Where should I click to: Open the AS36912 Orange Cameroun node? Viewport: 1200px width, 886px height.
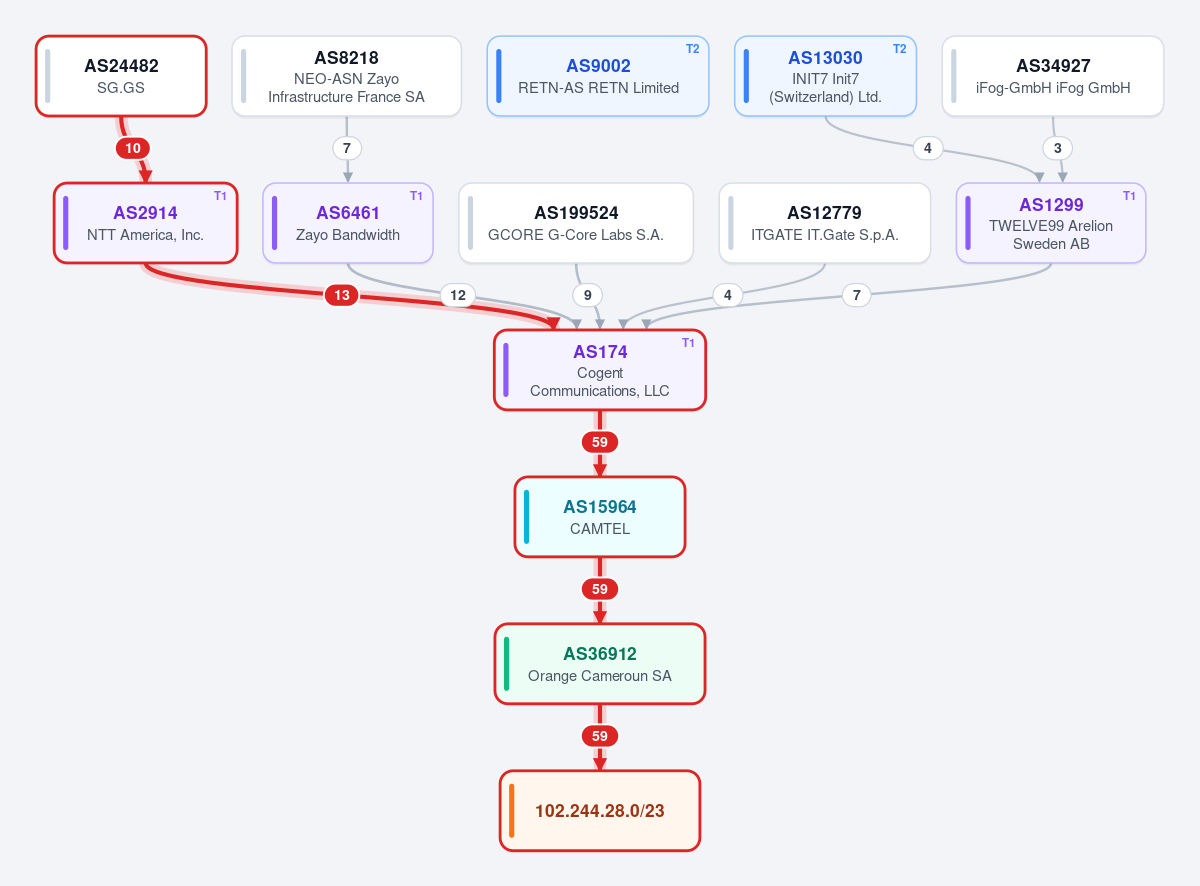click(x=600, y=664)
